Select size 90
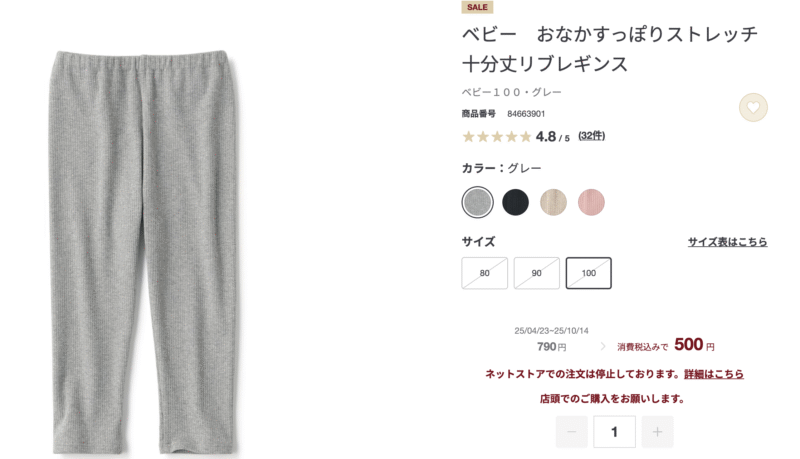Image resolution: width=800 pixels, height=459 pixels. 537,273
